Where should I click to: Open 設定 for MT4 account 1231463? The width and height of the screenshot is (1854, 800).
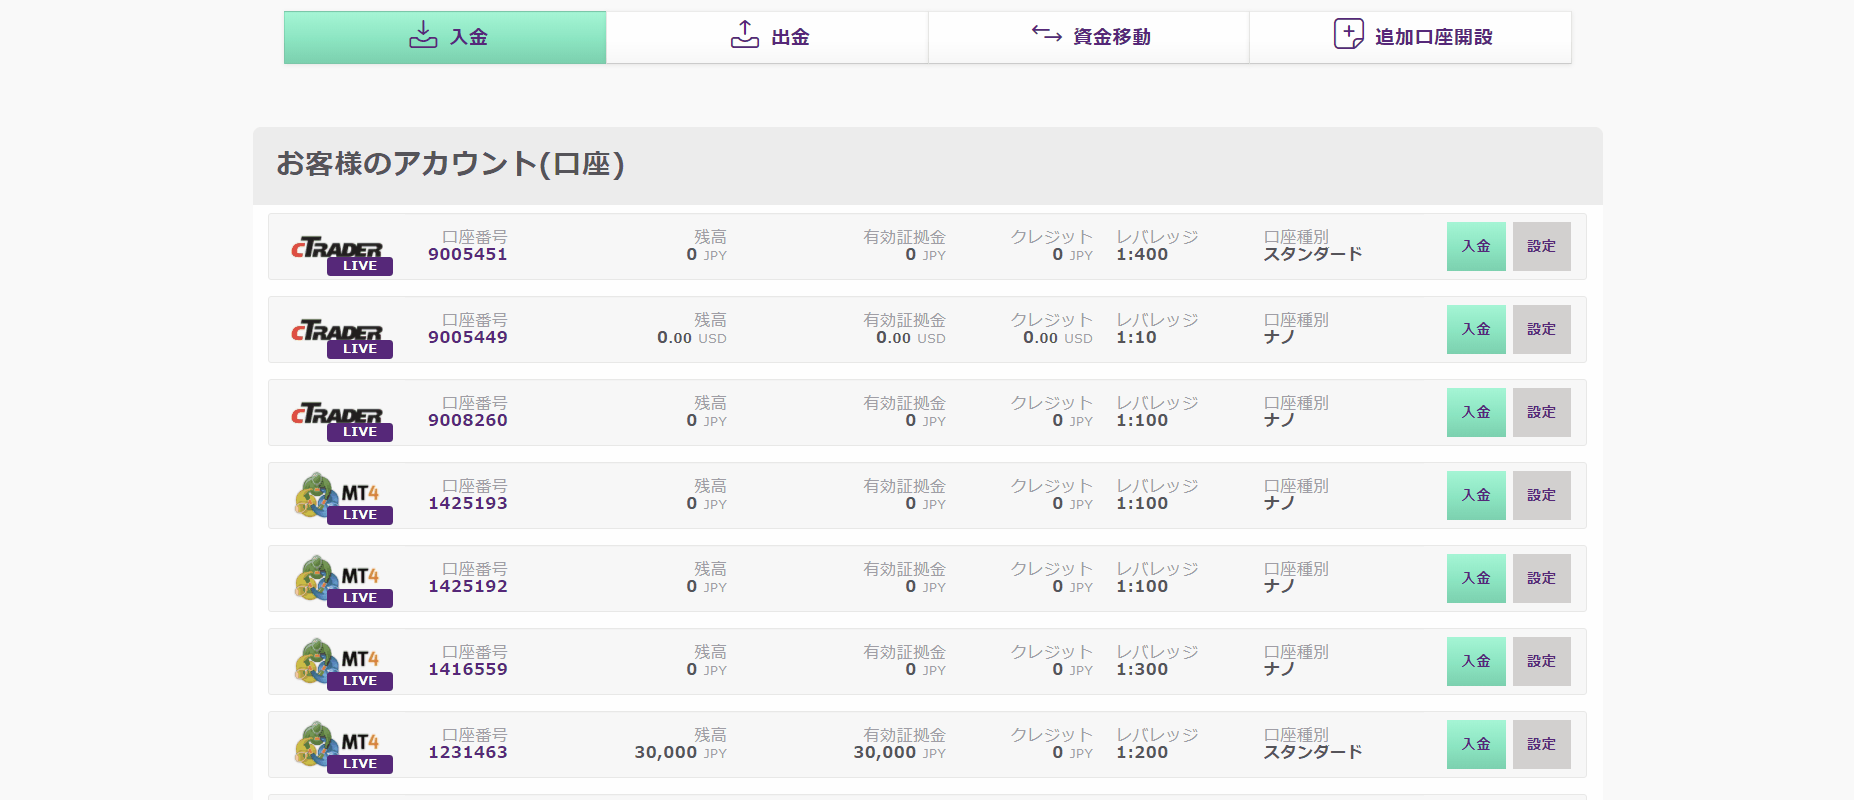click(1541, 744)
